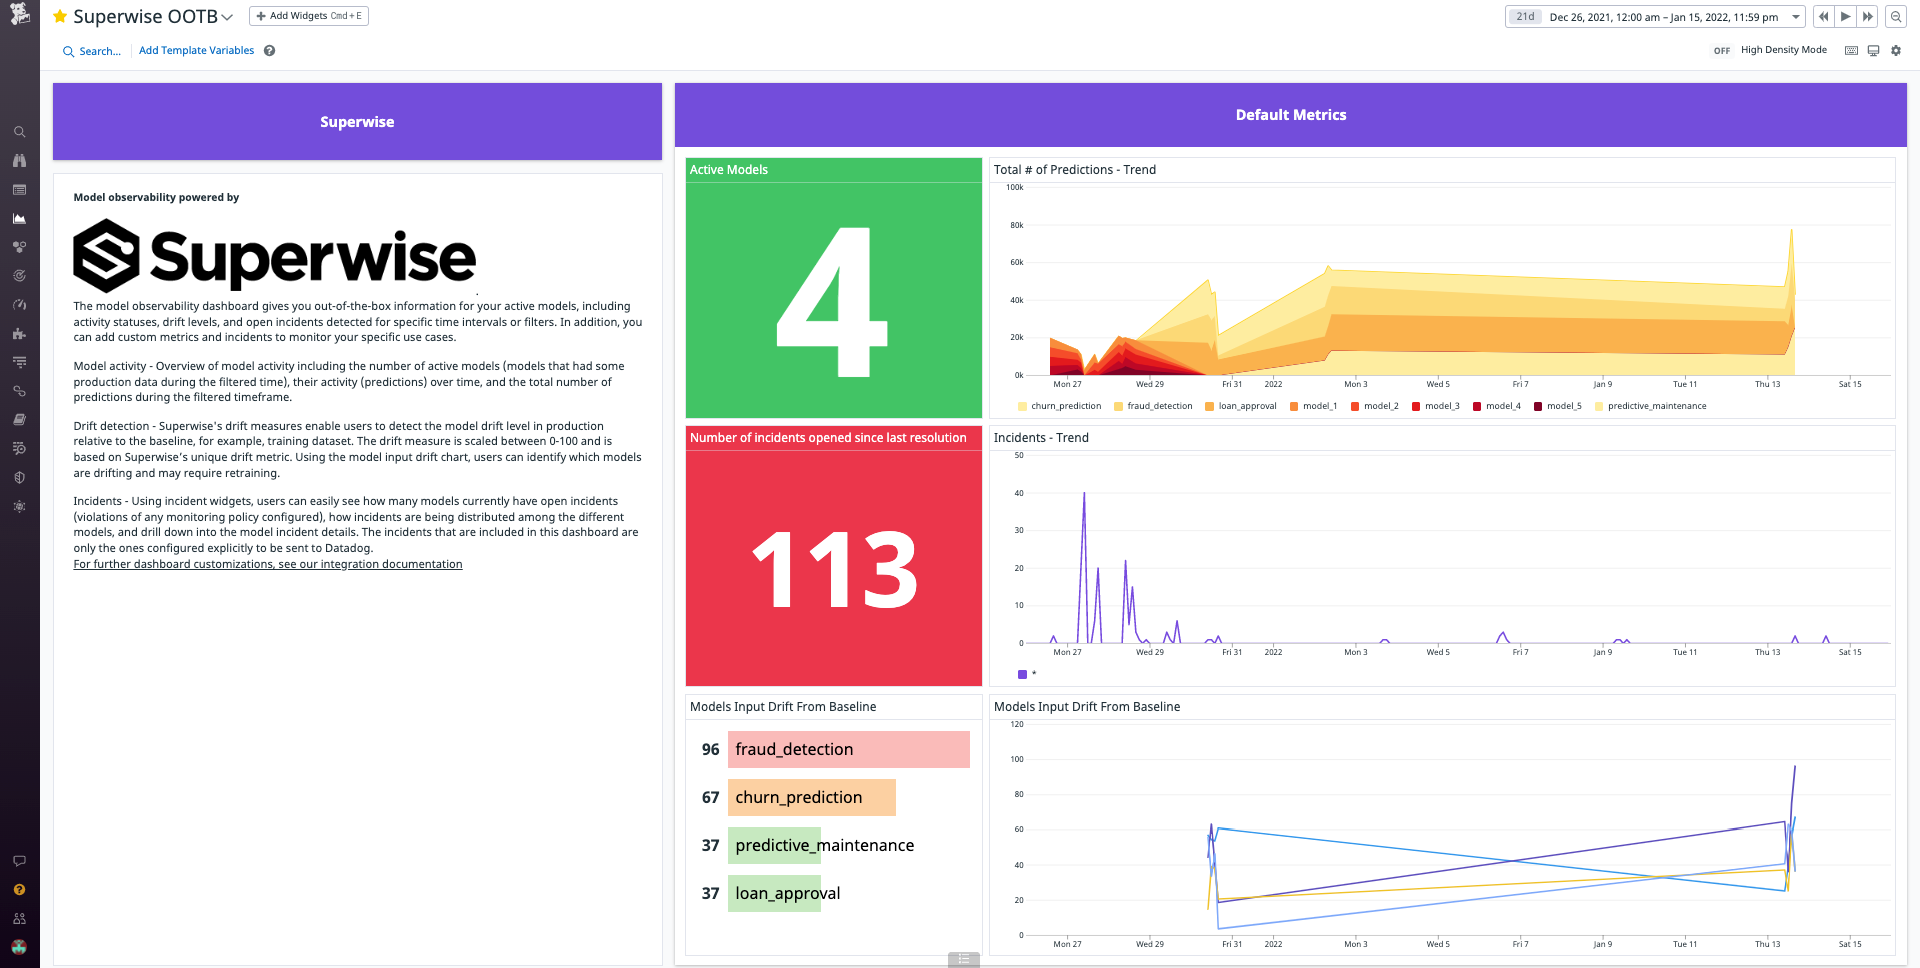This screenshot has height=968, width=1920.
Task: Open TV mode using the monitor icon
Action: pos(1873,50)
